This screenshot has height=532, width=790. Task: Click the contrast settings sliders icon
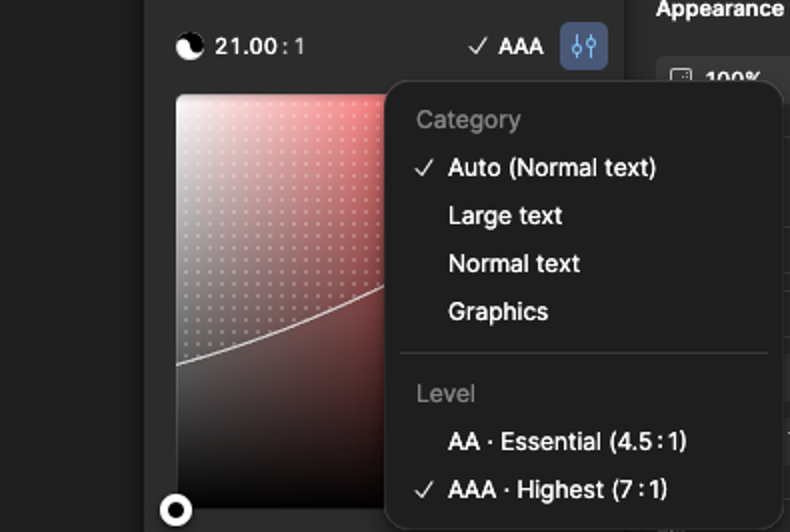(x=584, y=46)
